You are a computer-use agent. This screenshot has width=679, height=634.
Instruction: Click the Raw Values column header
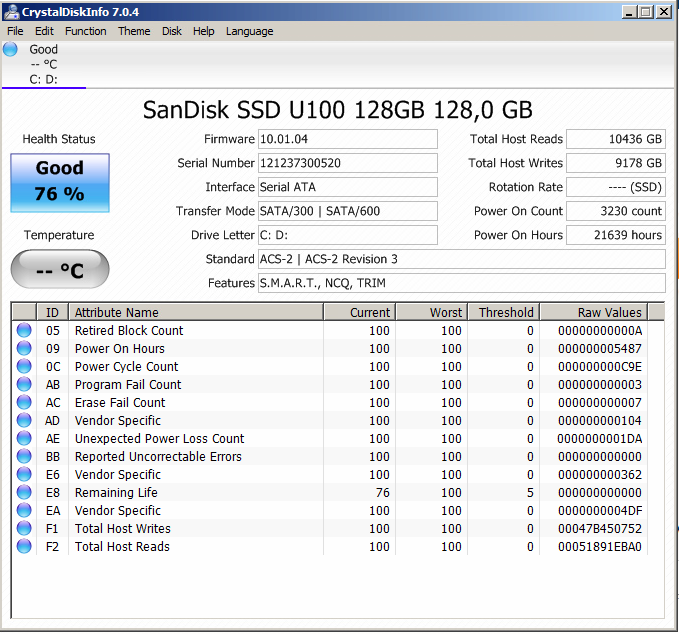tap(594, 312)
